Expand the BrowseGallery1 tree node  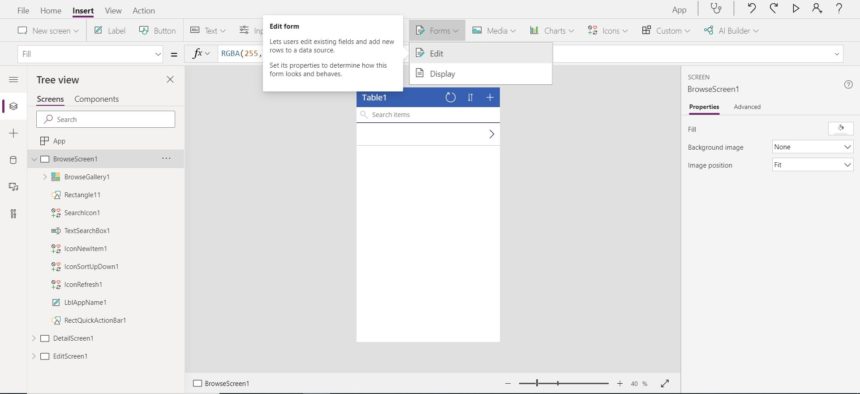click(44, 177)
